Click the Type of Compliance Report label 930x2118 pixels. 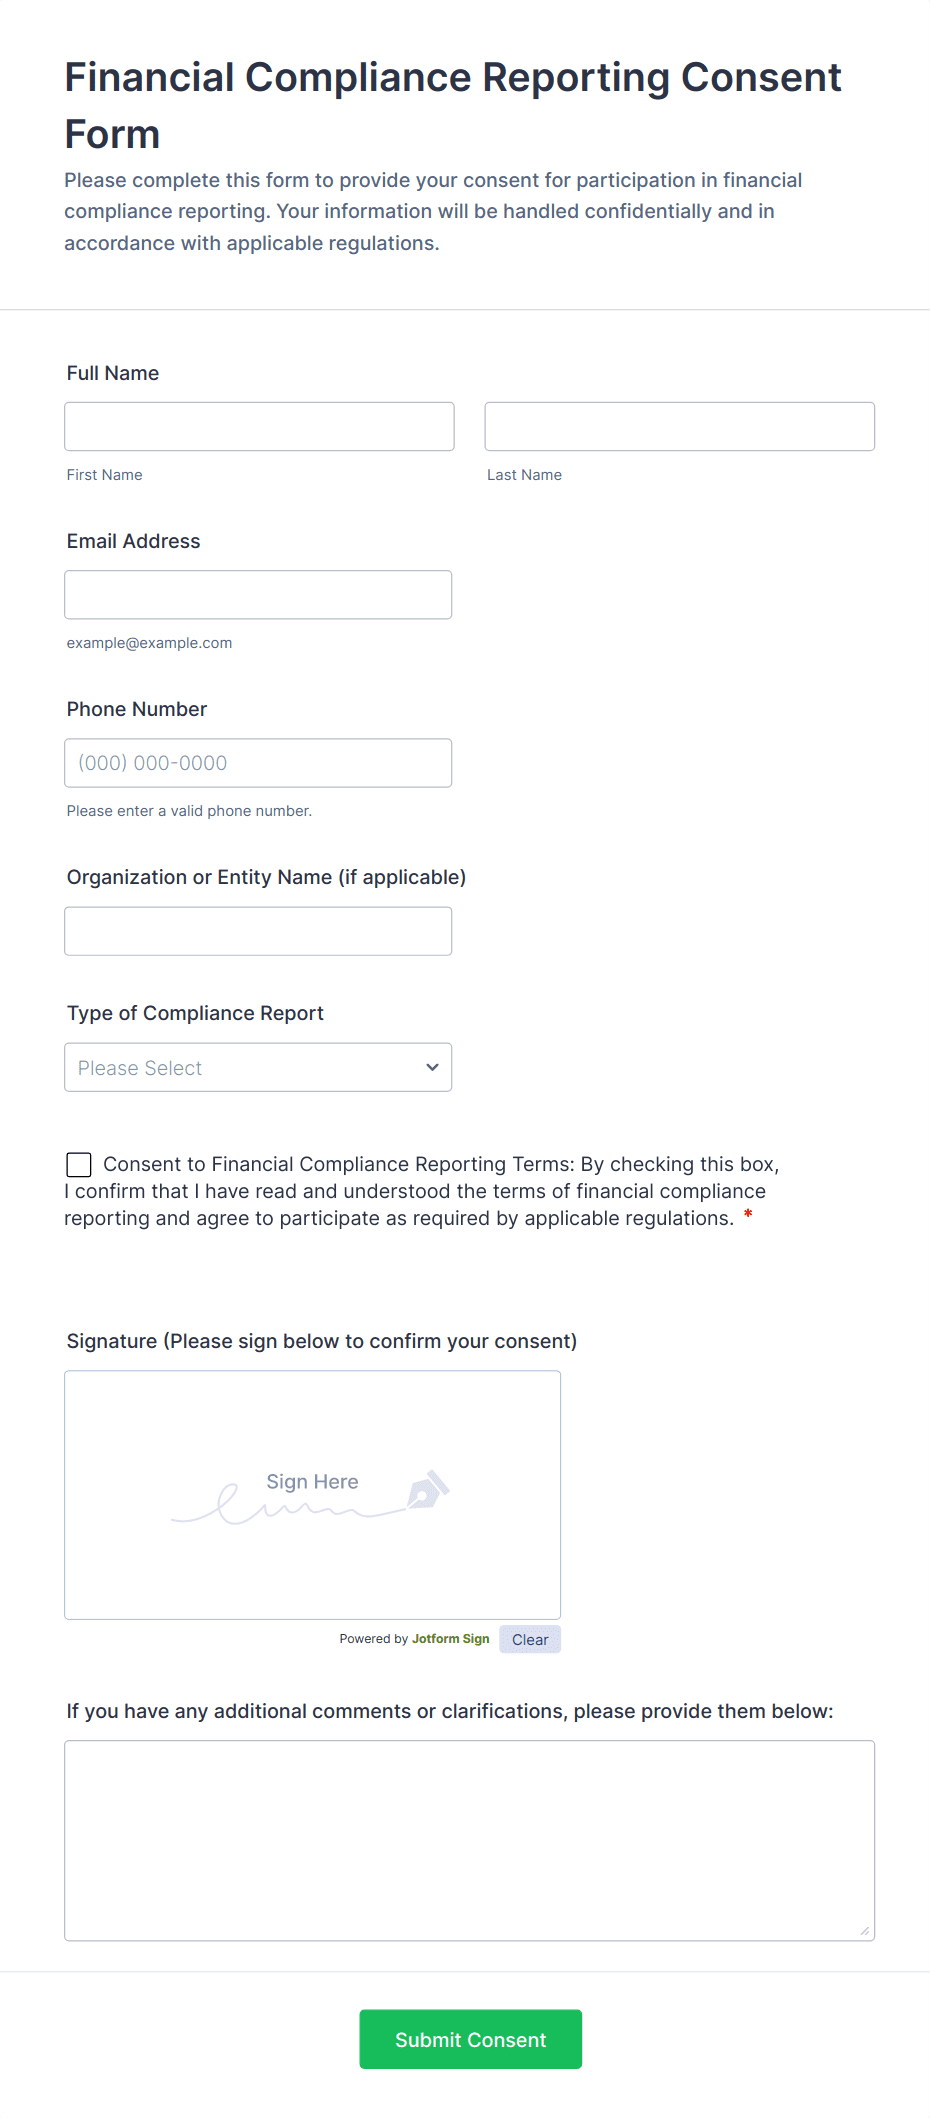195,1013
